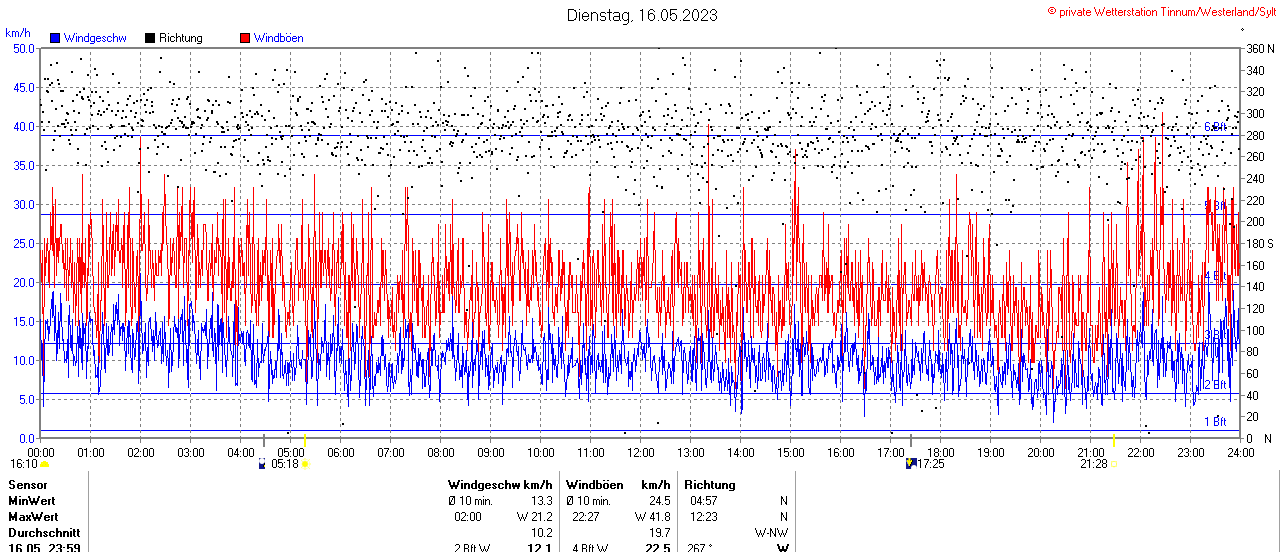Click the private Wetterstation Tinnum/Westerland/Sylt copyright text
Image resolution: width=1280 pixels, height=552 pixels.
[x=1161, y=11]
